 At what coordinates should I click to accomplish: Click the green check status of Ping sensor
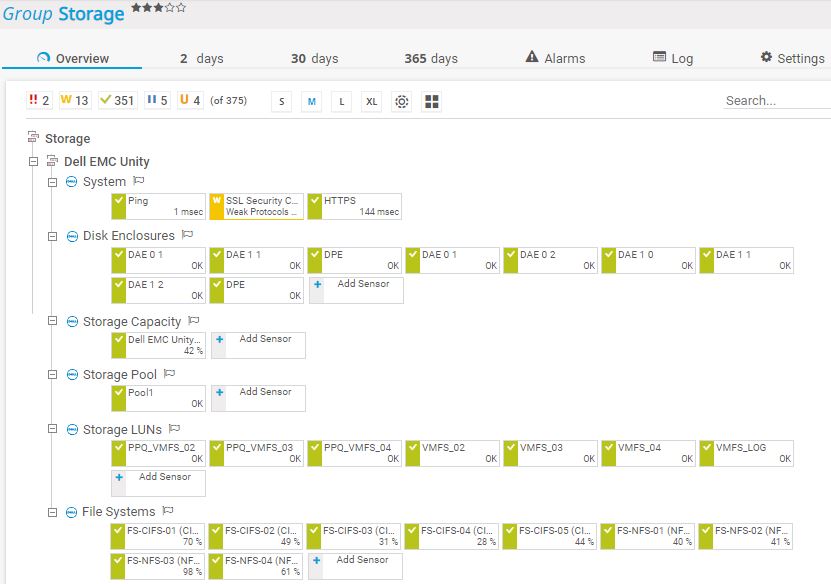pos(119,206)
